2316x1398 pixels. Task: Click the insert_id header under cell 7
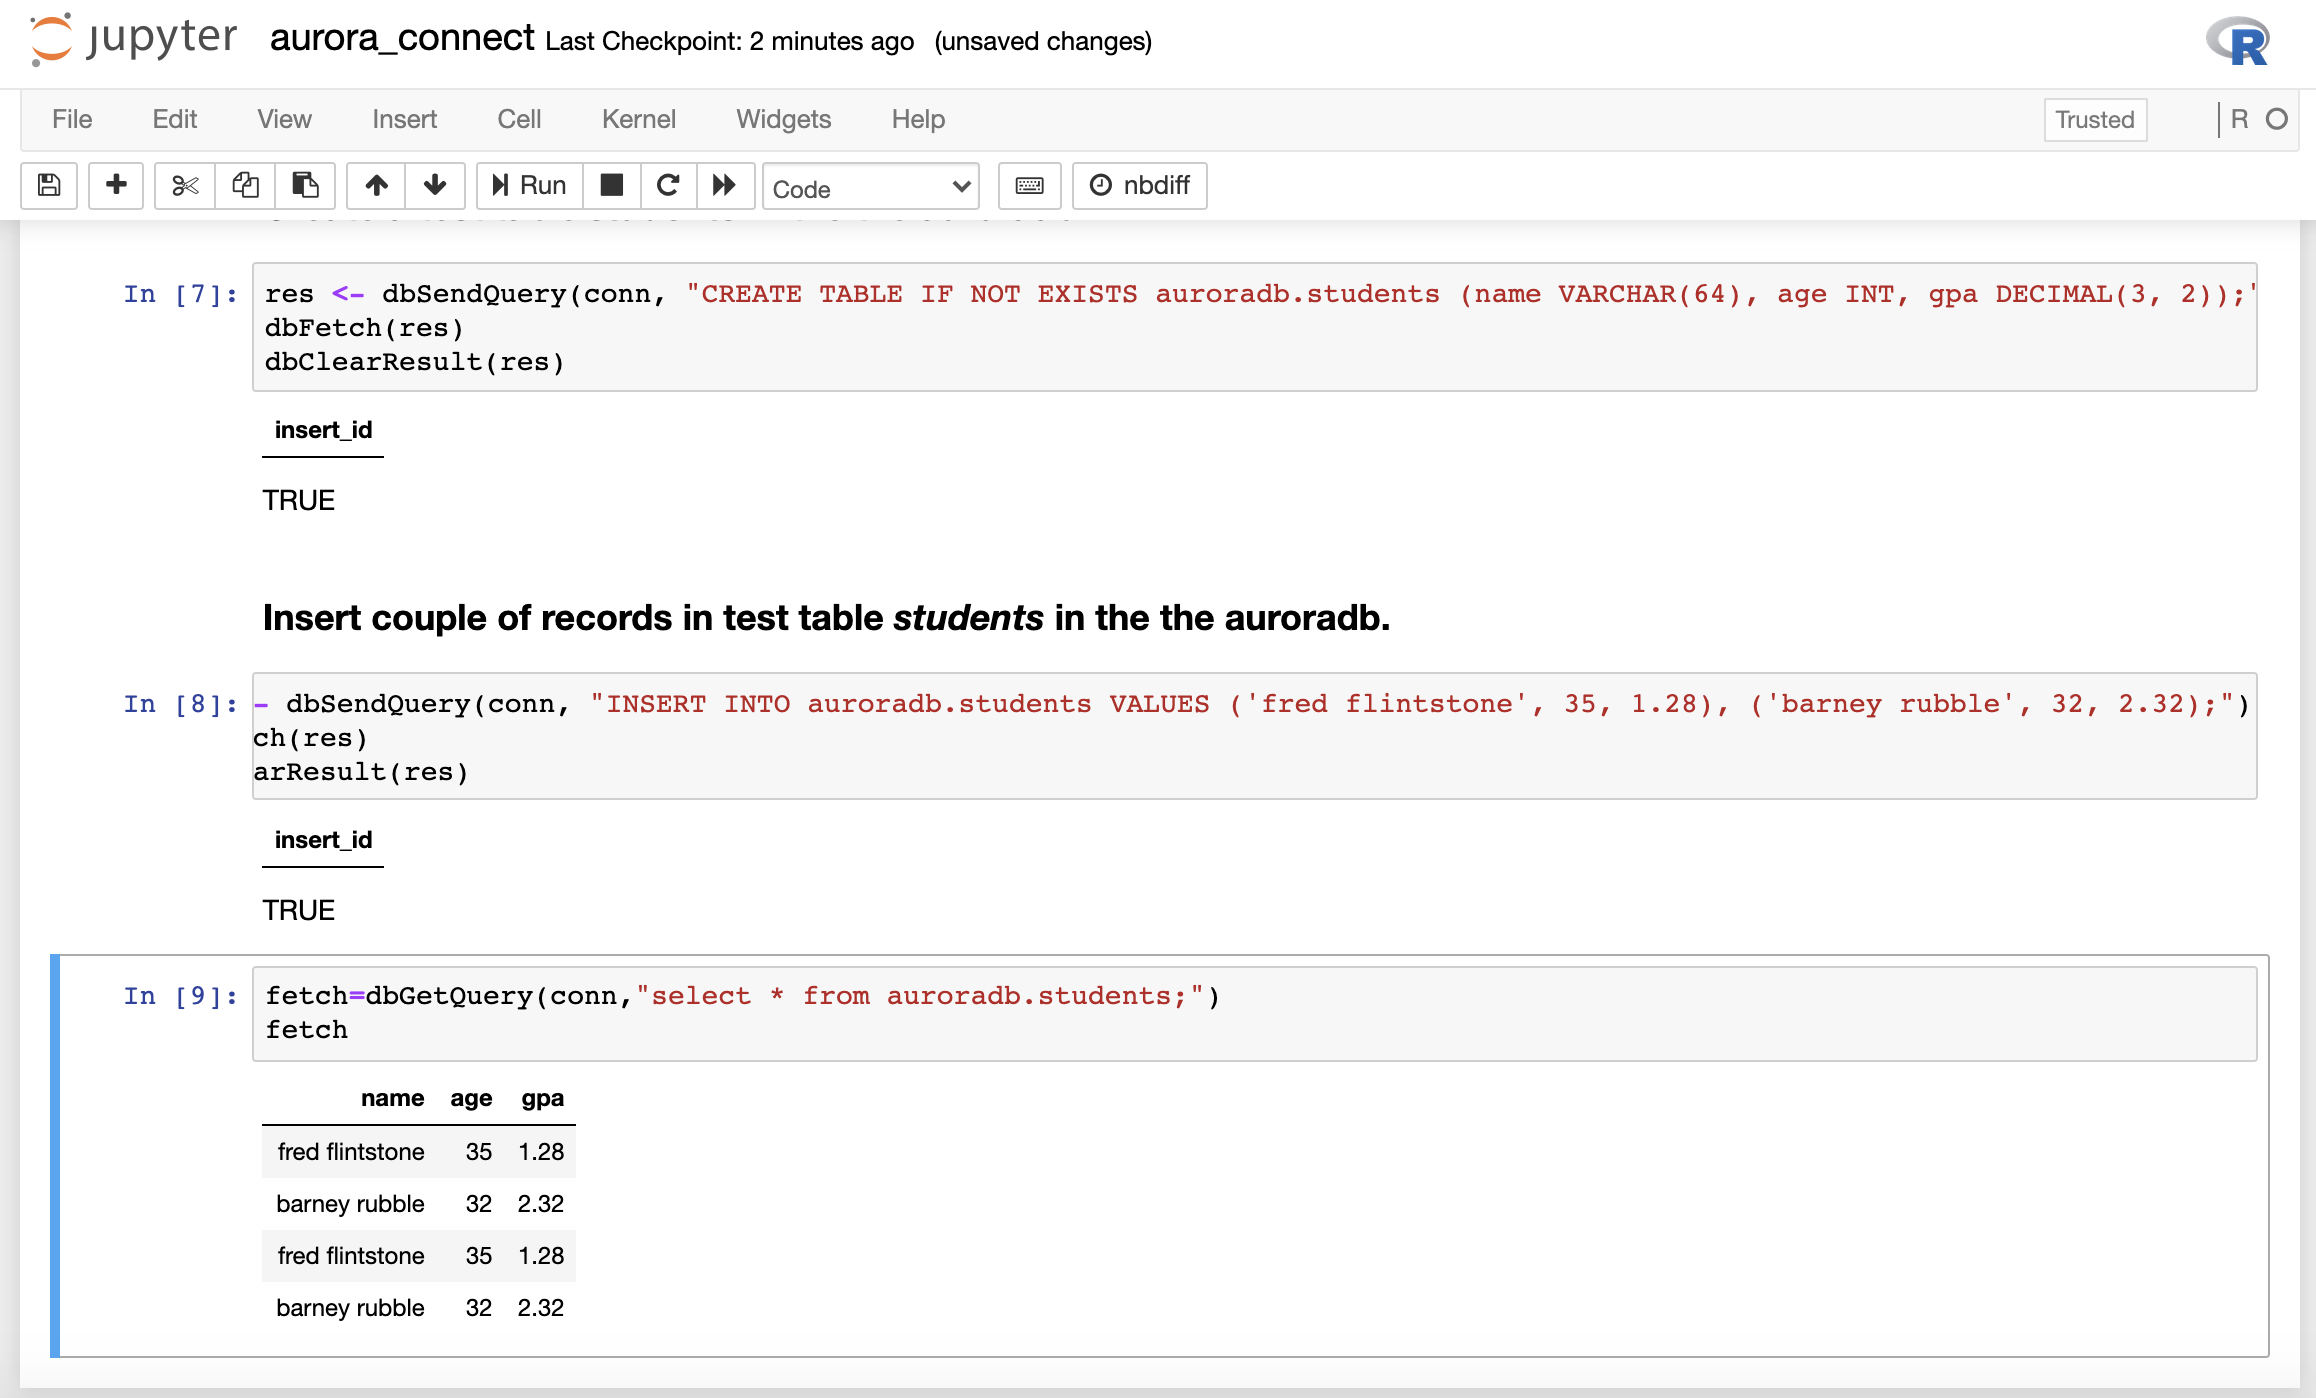[323, 430]
